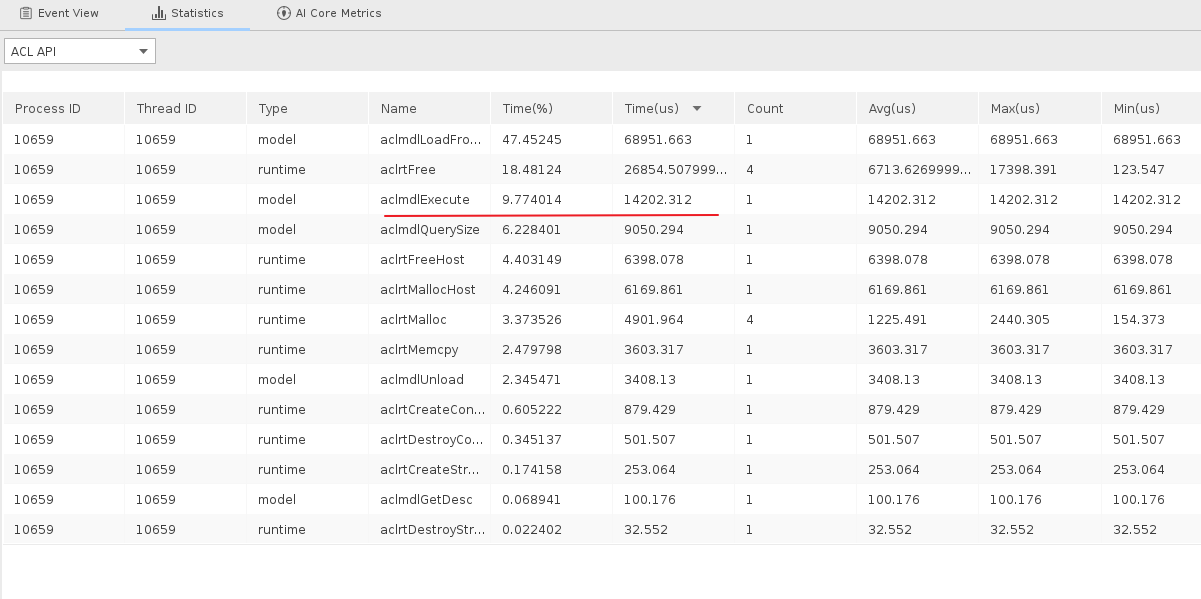Viewport: 1201px width, 599px height.
Task: Select the aclrtDestroyStr... name cell
Action: click(430, 530)
